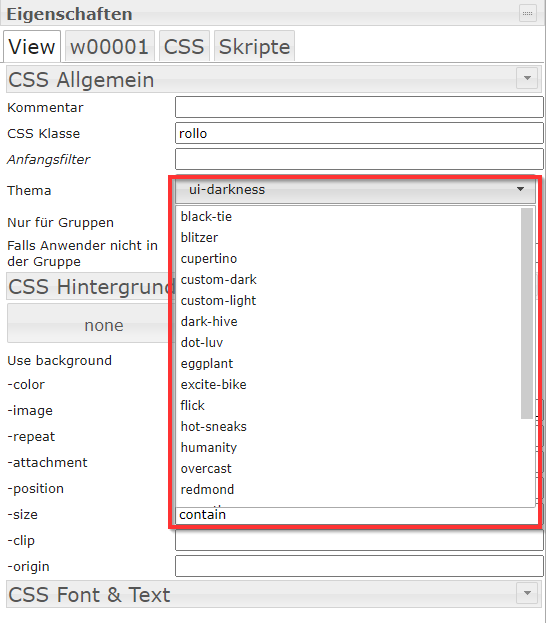Image resolution: width=546 pixels, height=623 pixels.
Task: Open the w00001 tab
Action: 109,46
